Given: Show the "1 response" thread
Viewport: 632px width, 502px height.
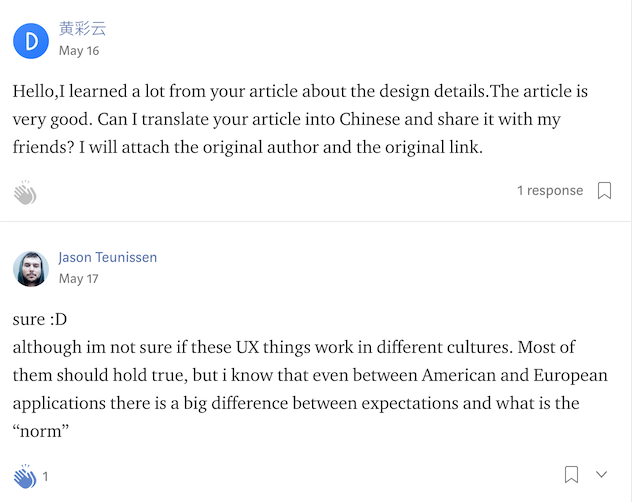Looking at the screenshot, I should coord(549,191).
